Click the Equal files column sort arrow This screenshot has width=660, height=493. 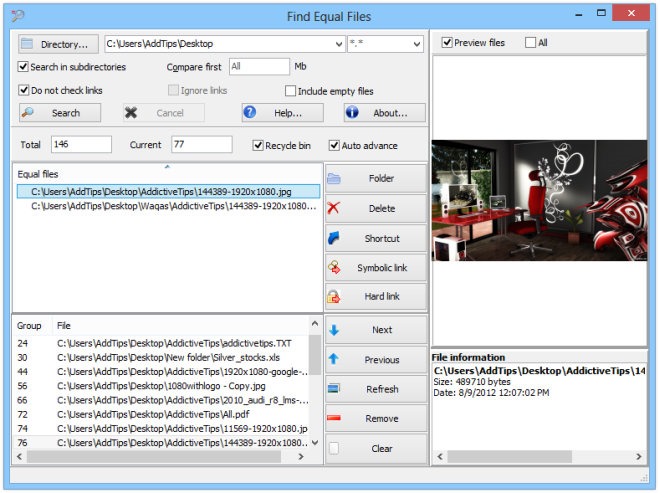(x=168, y=167)
